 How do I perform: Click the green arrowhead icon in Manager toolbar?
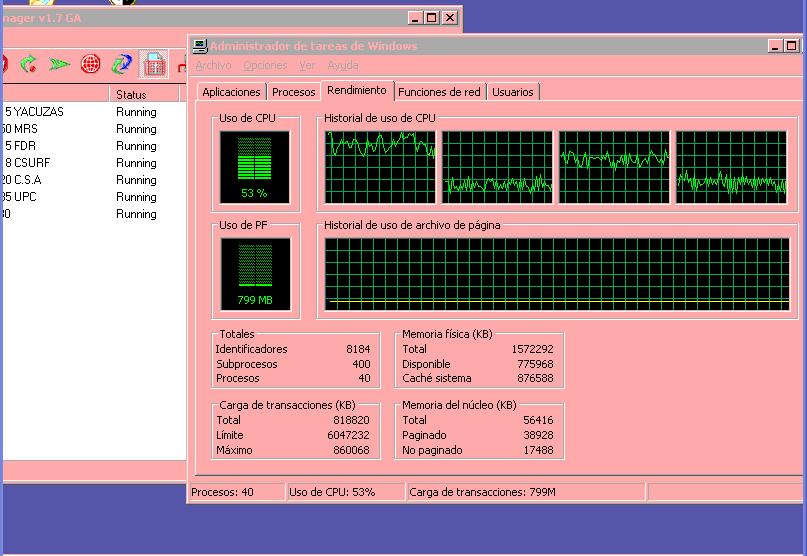coord(59,64)
